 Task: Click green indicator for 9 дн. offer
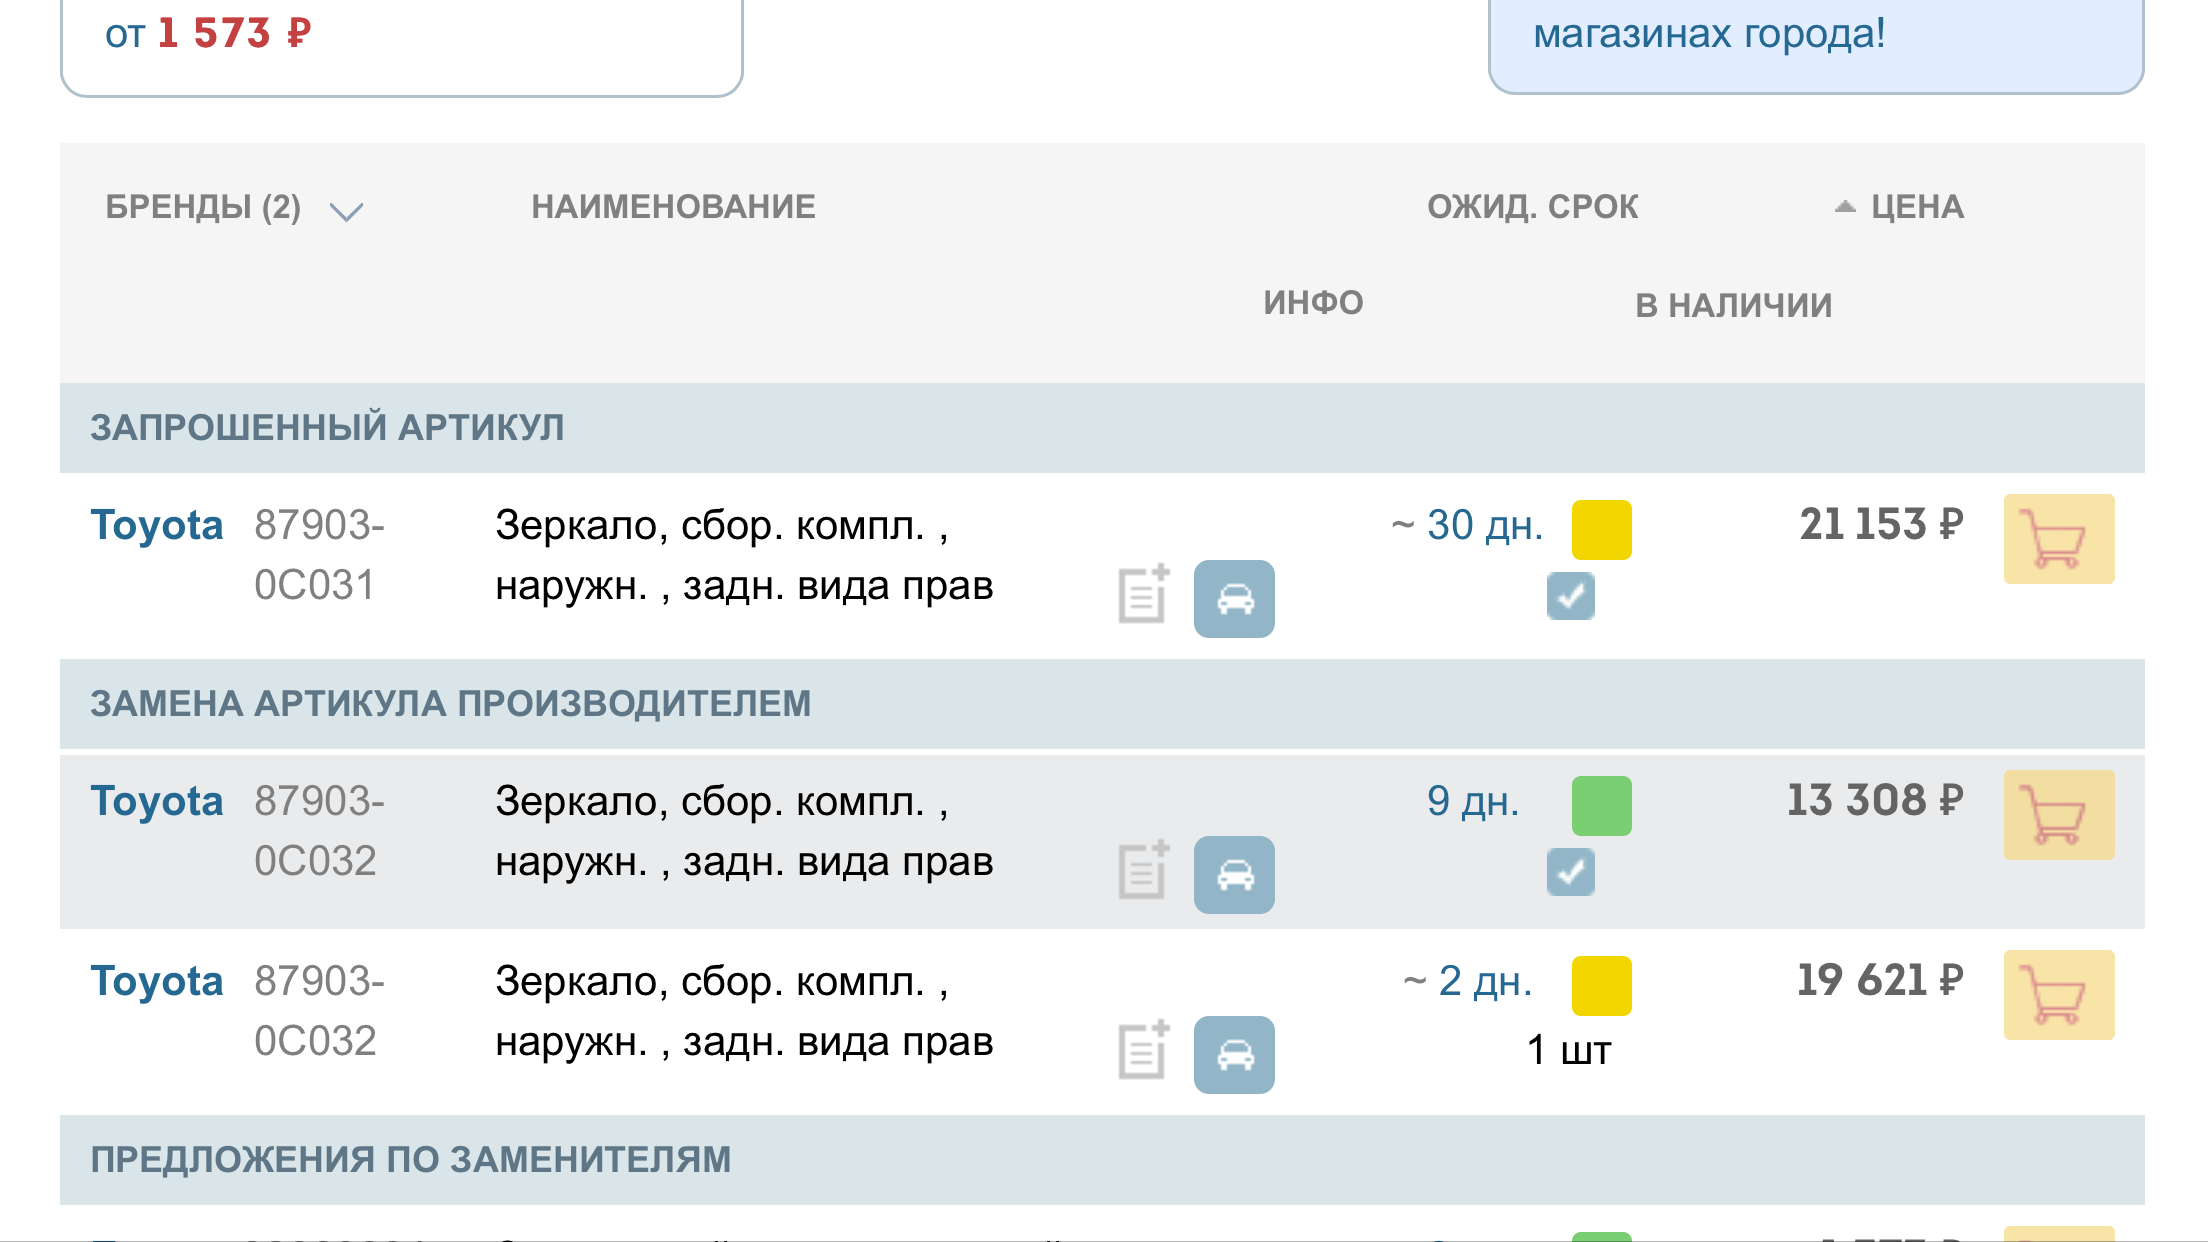point(1601,806)
